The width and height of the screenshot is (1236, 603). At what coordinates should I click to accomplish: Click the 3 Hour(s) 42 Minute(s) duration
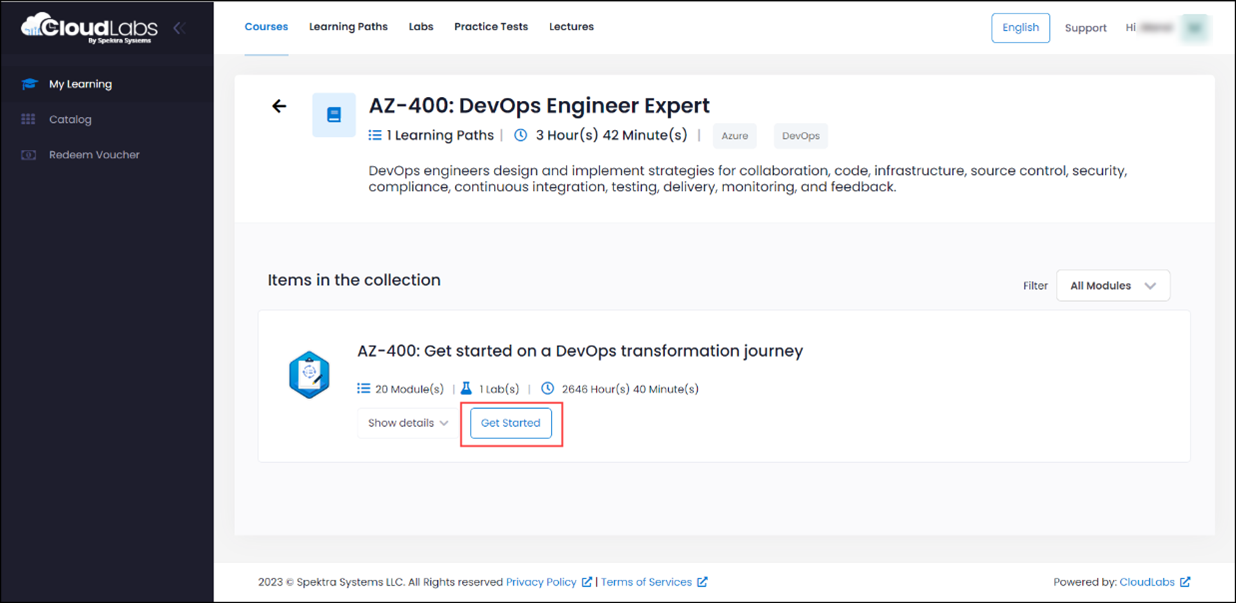pyautogui.click(x=612, y=135)
